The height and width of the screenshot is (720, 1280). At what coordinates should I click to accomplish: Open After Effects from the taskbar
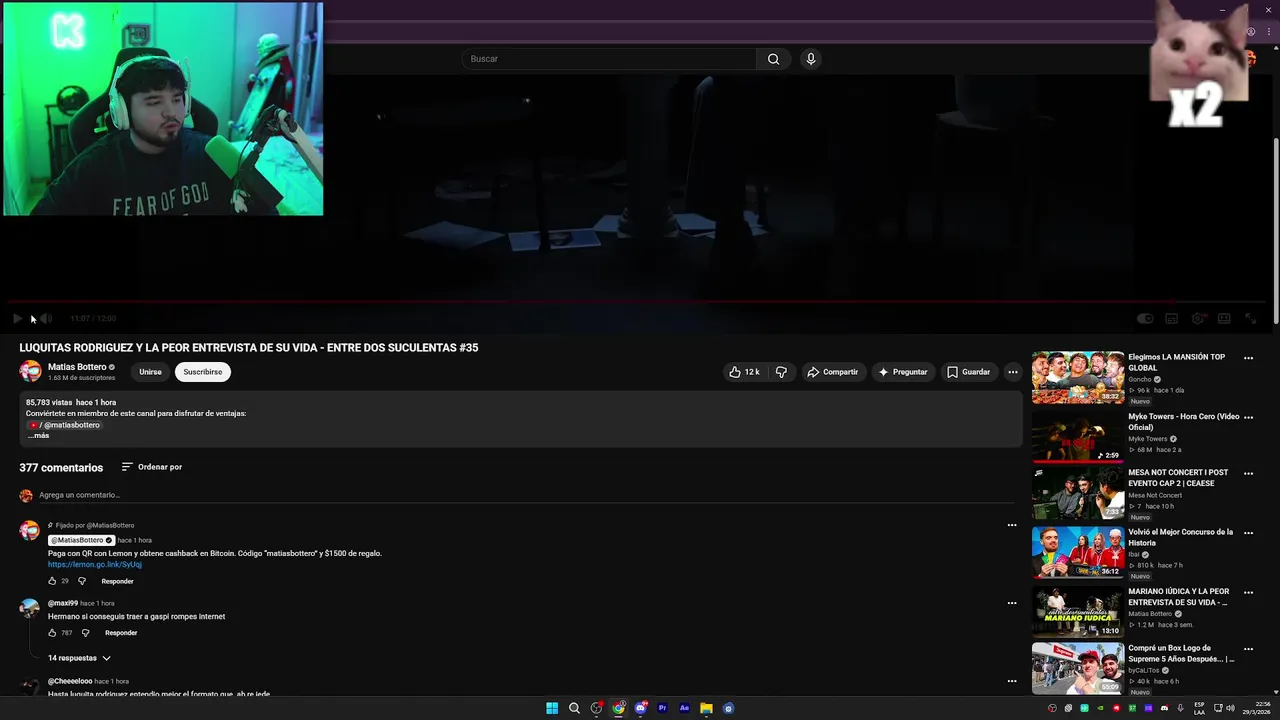pyautogui.click(x=684, y=708)
